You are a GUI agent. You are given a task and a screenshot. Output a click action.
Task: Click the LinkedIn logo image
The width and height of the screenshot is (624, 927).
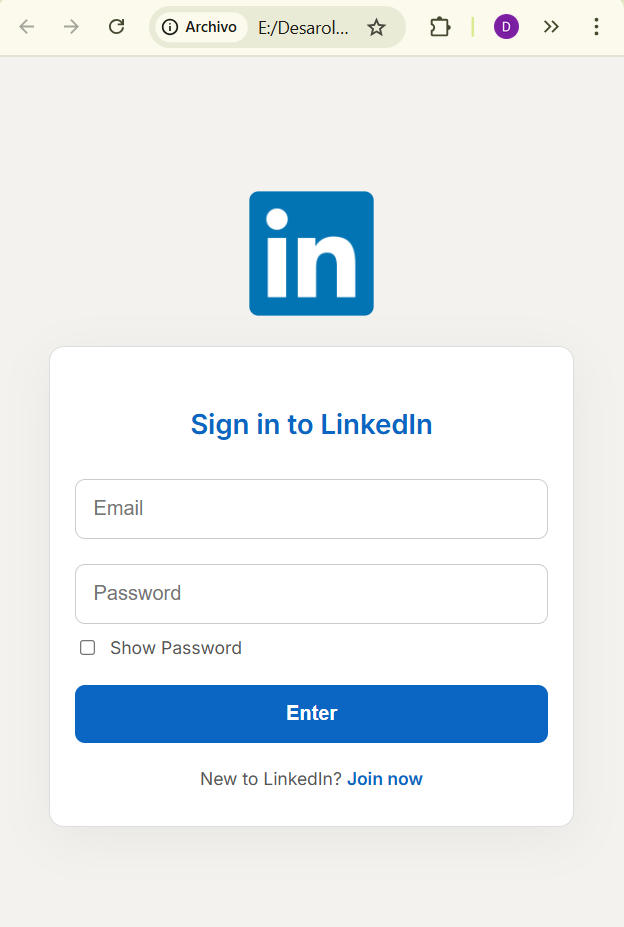tap(311, 253)
